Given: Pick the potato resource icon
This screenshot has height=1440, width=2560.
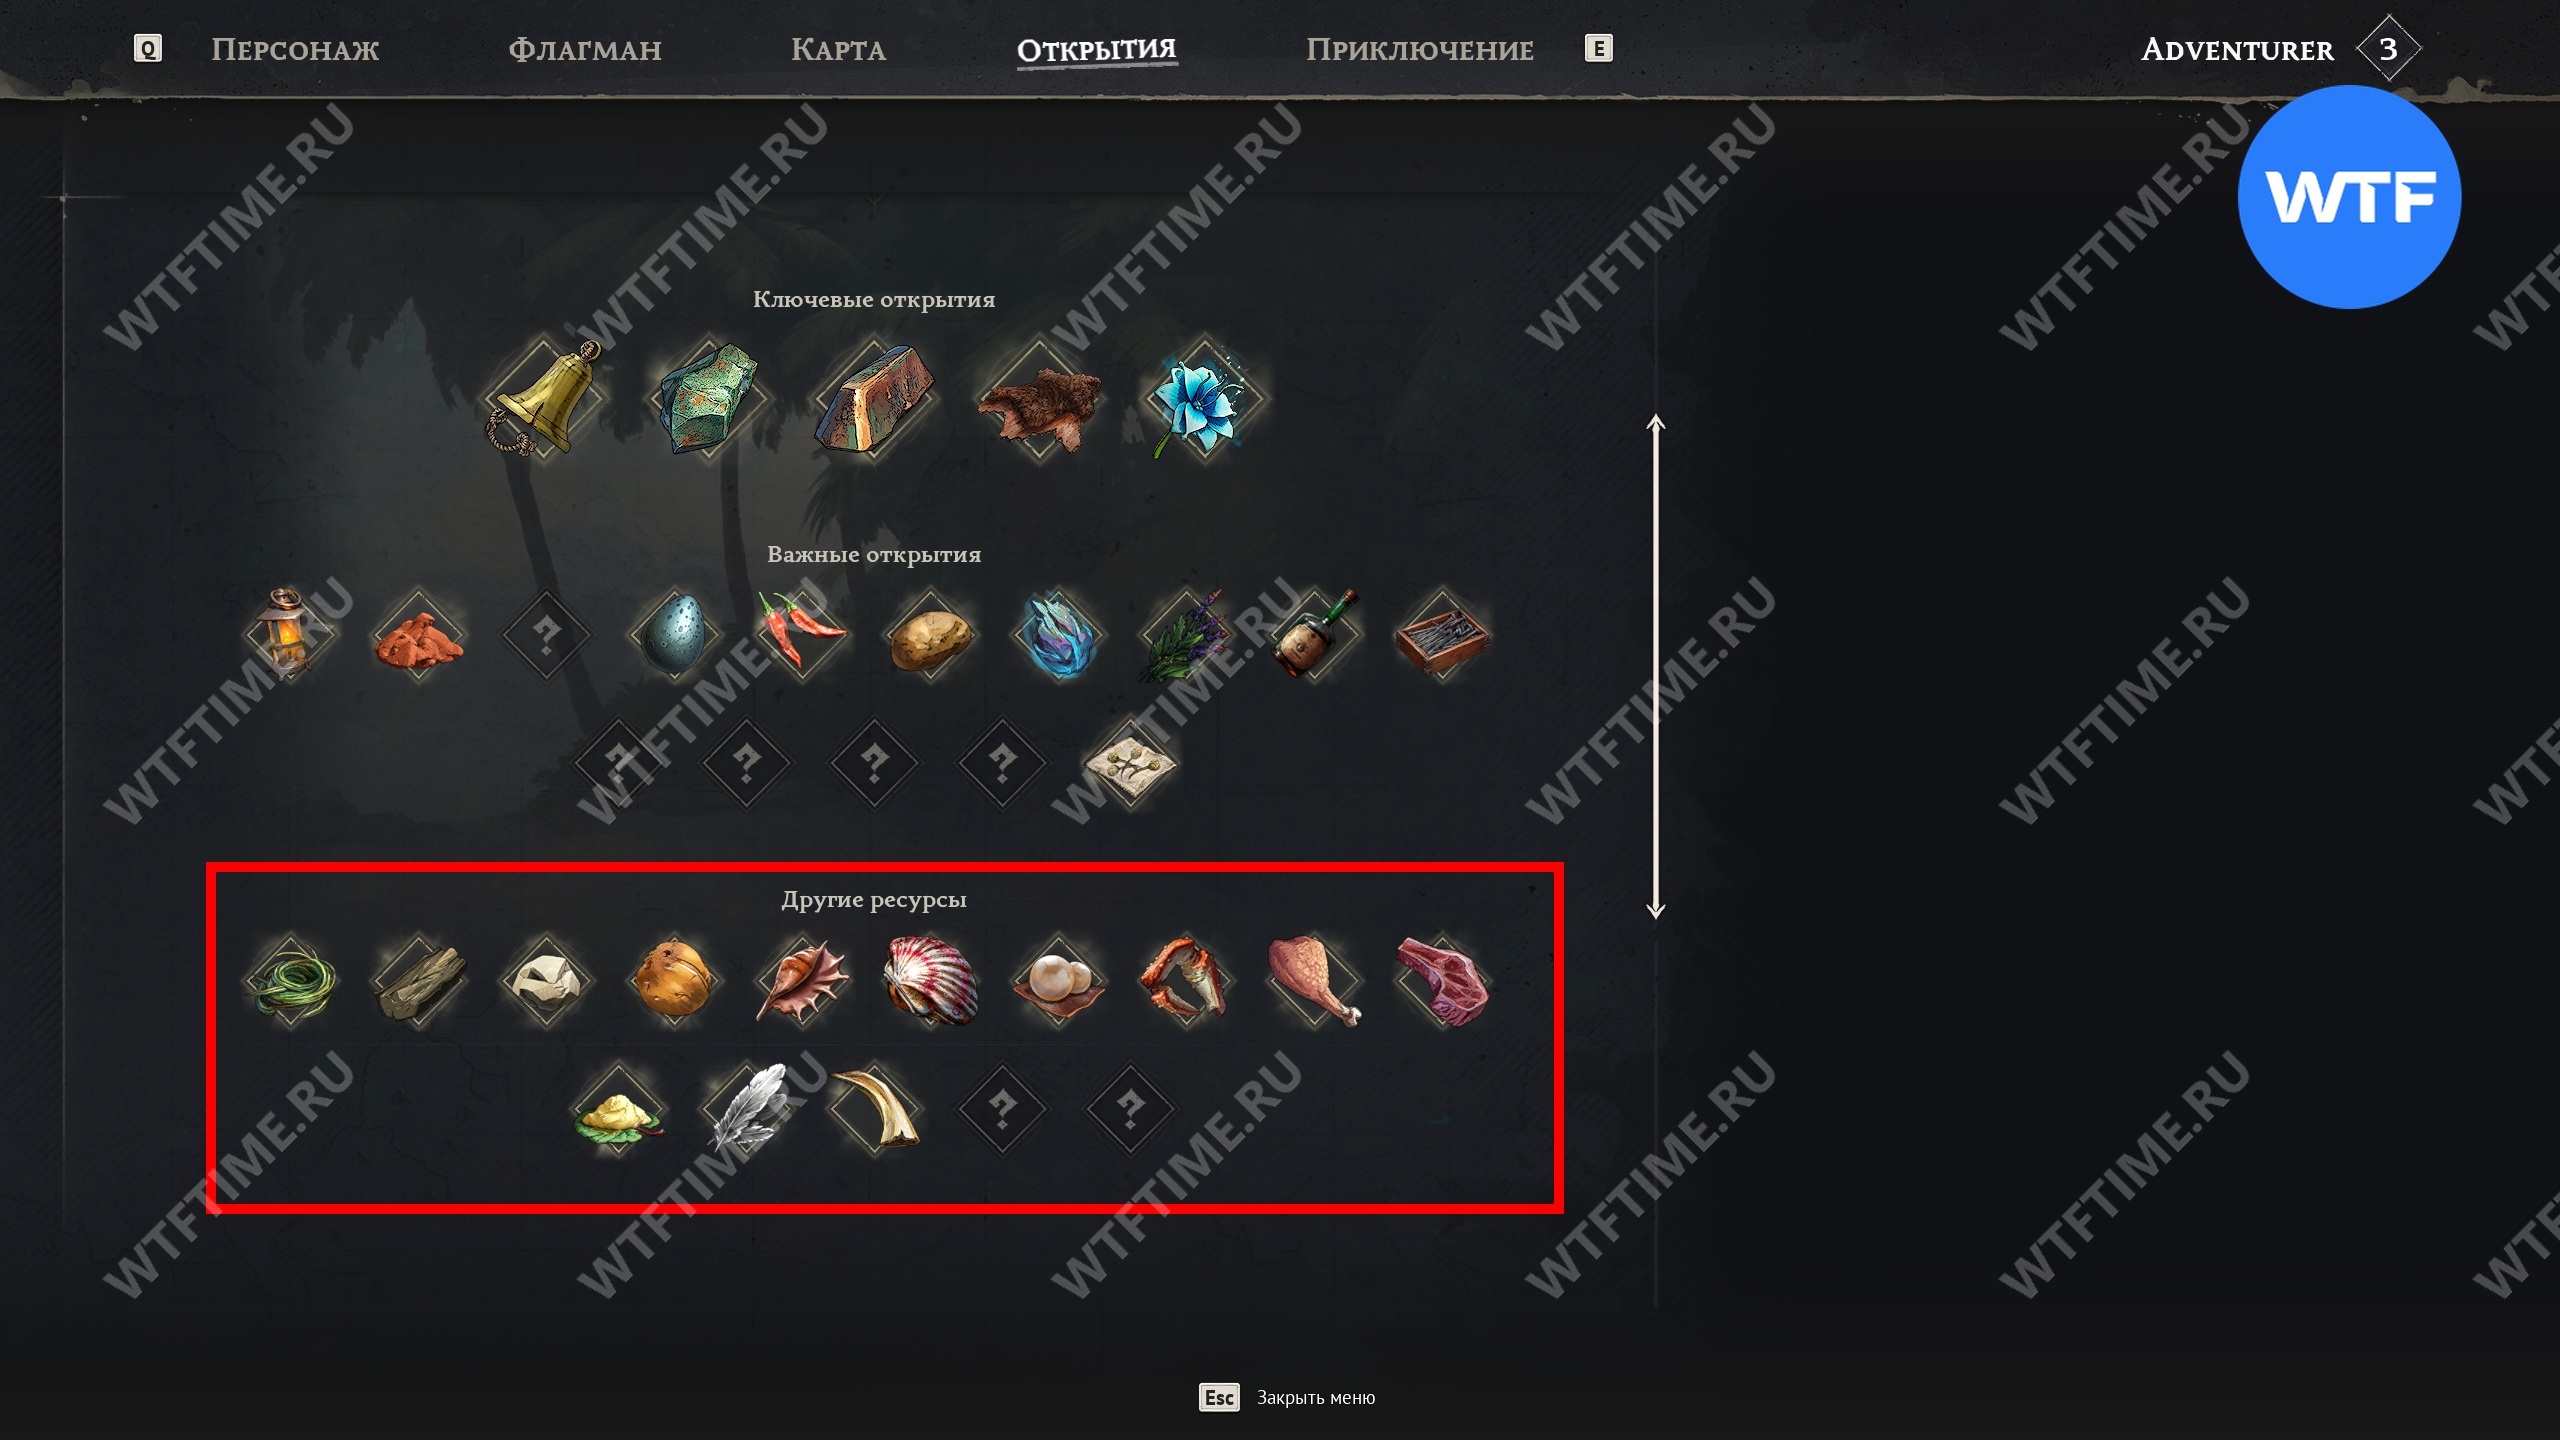Looking at the screenshot, I should point(930,633).
